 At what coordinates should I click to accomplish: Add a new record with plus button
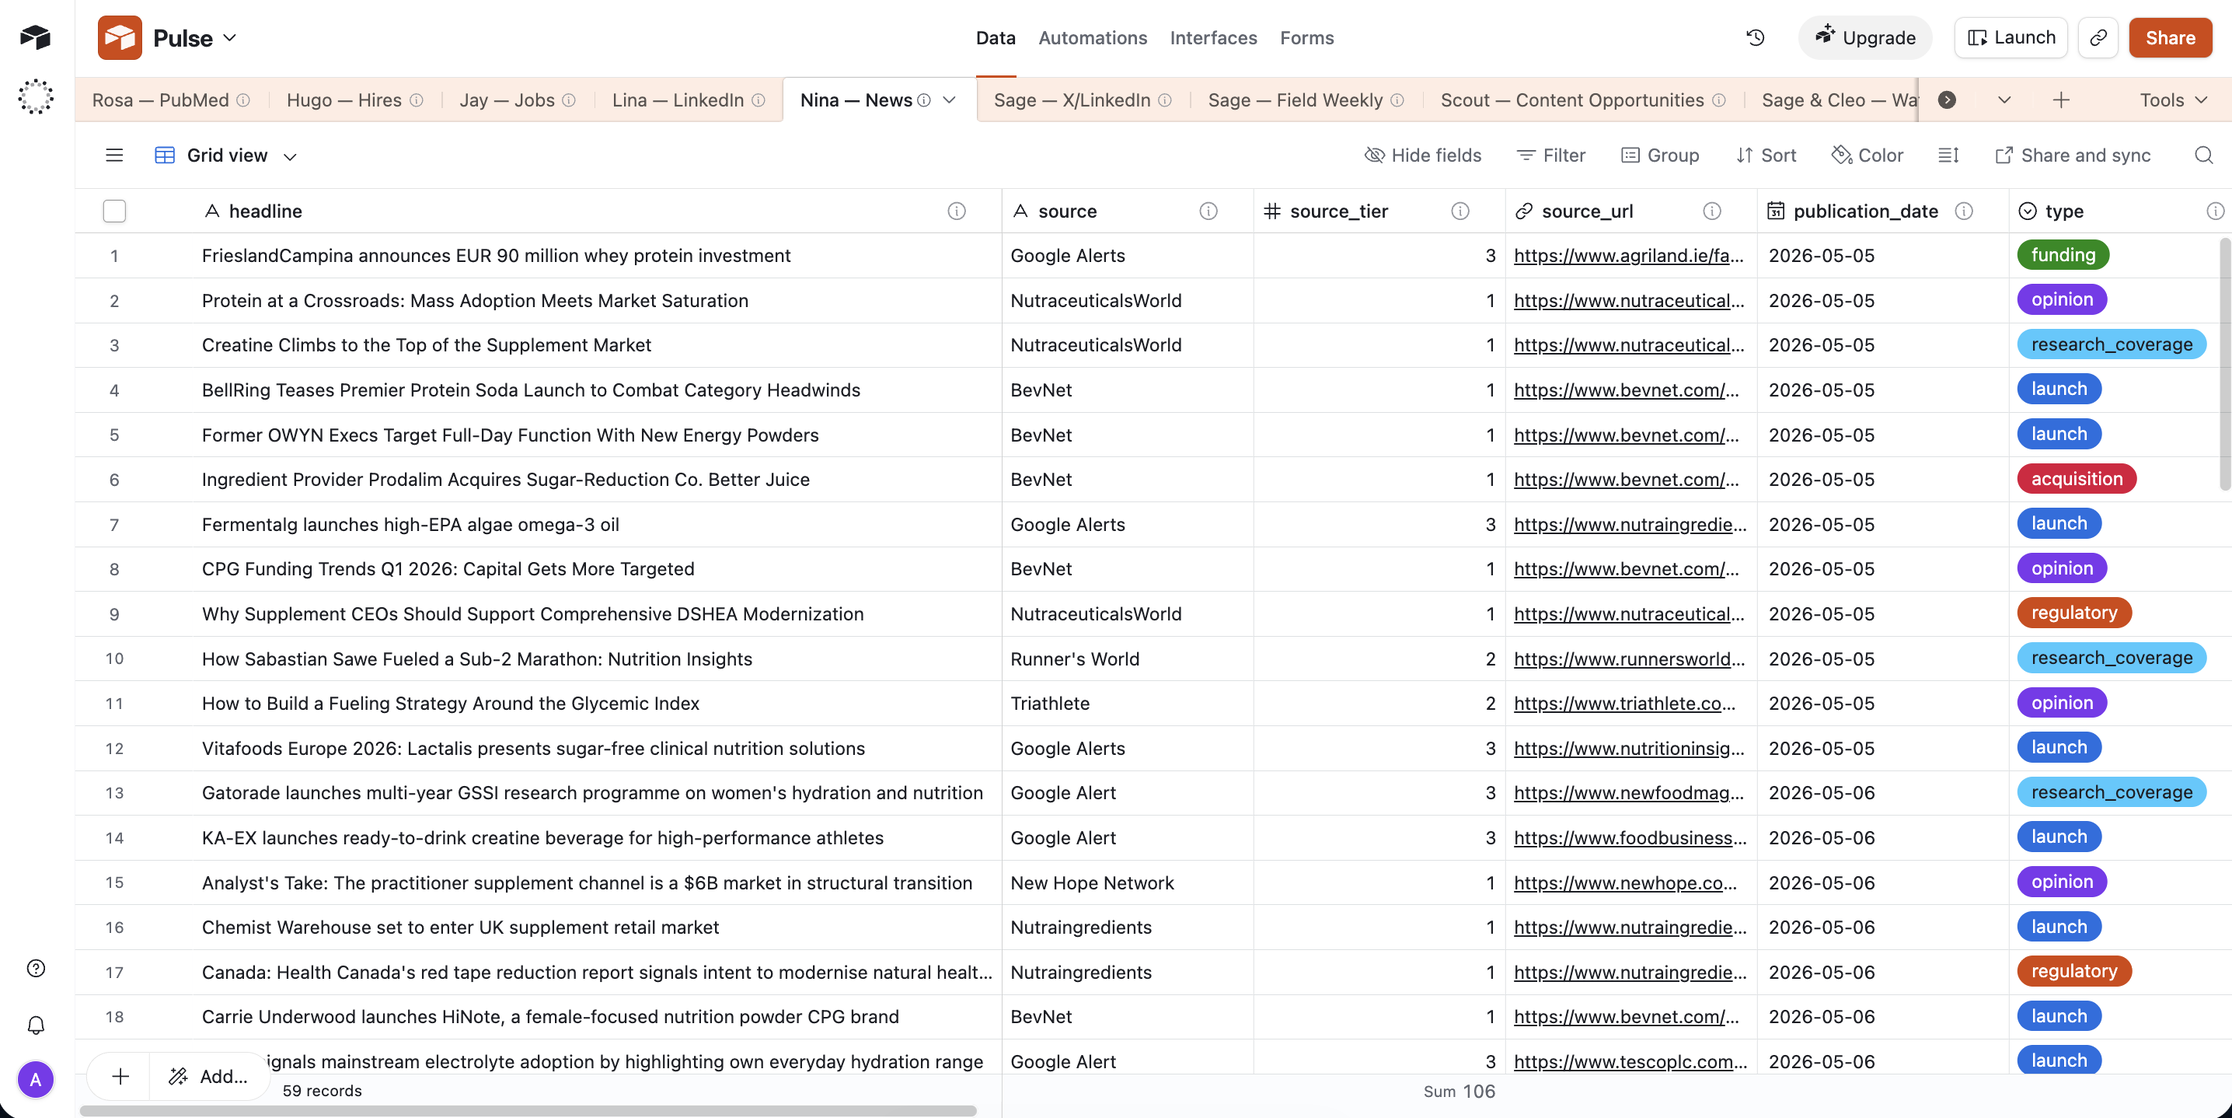(120, 1076)
